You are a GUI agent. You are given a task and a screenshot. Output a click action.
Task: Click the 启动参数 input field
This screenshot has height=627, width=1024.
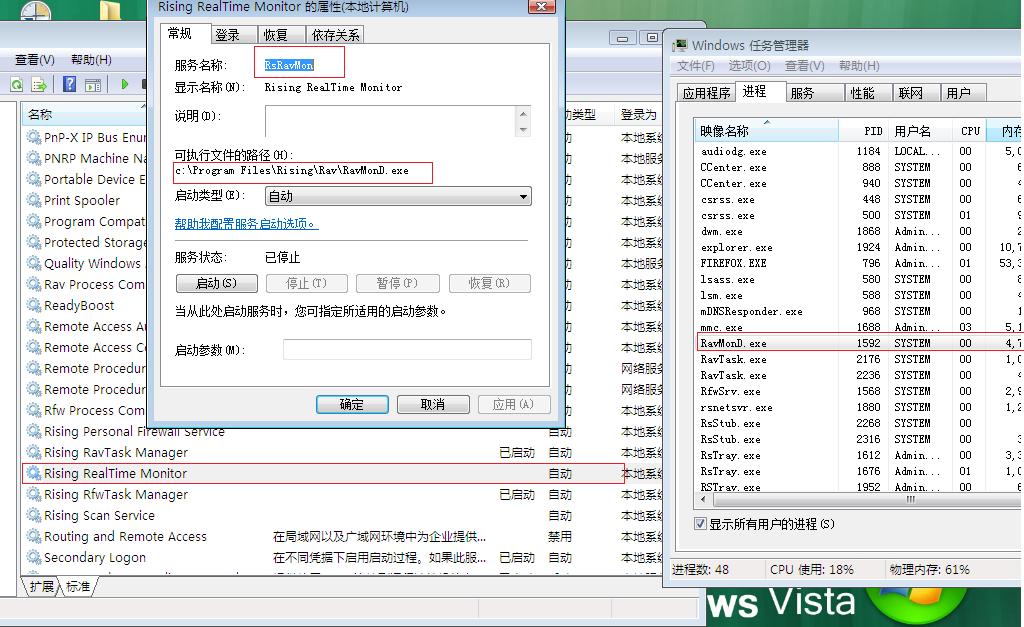tap(408, 349)
